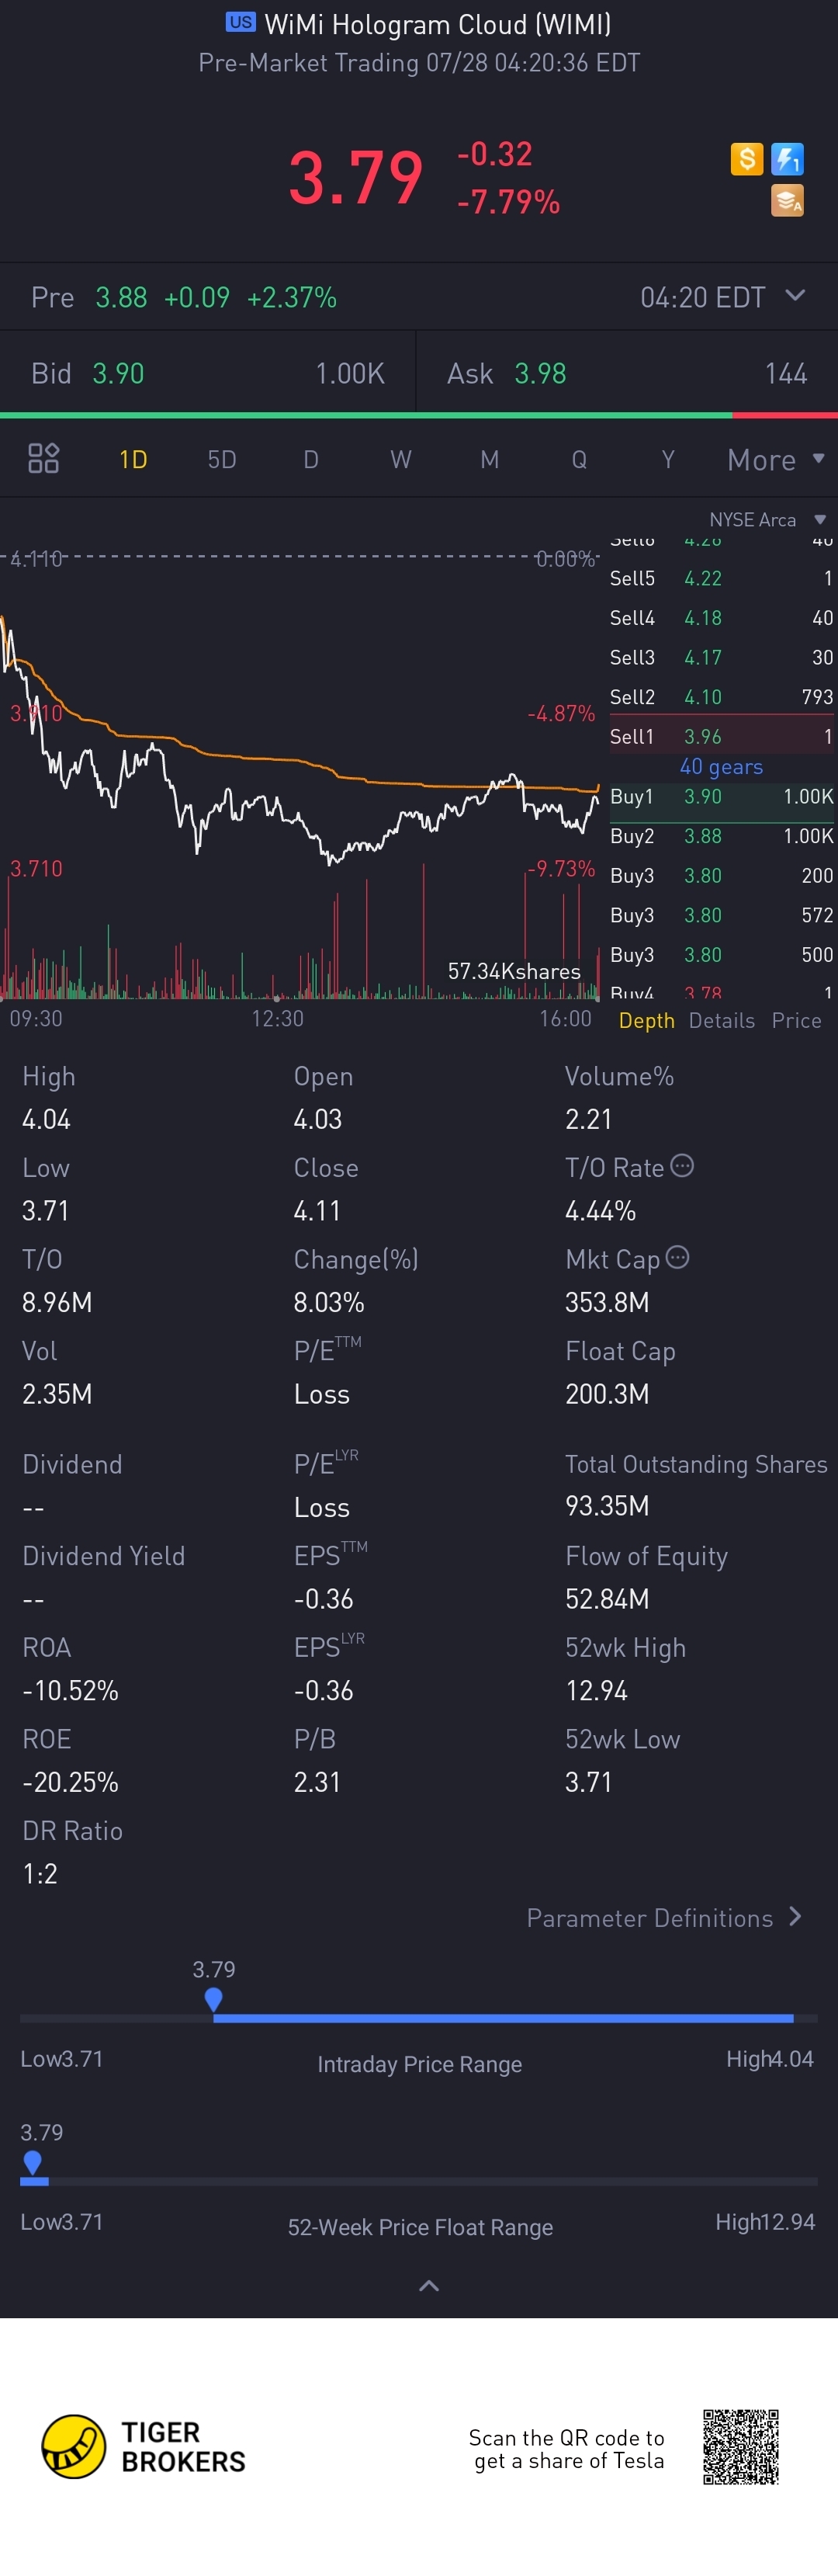Tap the tan stacked layers icon
The width and height of the screenshot is (838, 2576).
[x=788, y=201]
